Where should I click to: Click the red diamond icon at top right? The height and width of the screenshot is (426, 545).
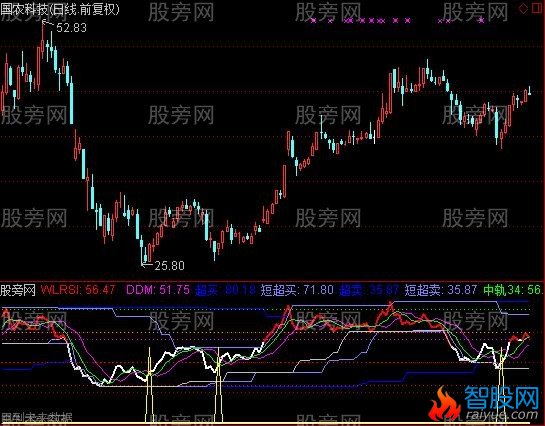click(x=523, y=9)
